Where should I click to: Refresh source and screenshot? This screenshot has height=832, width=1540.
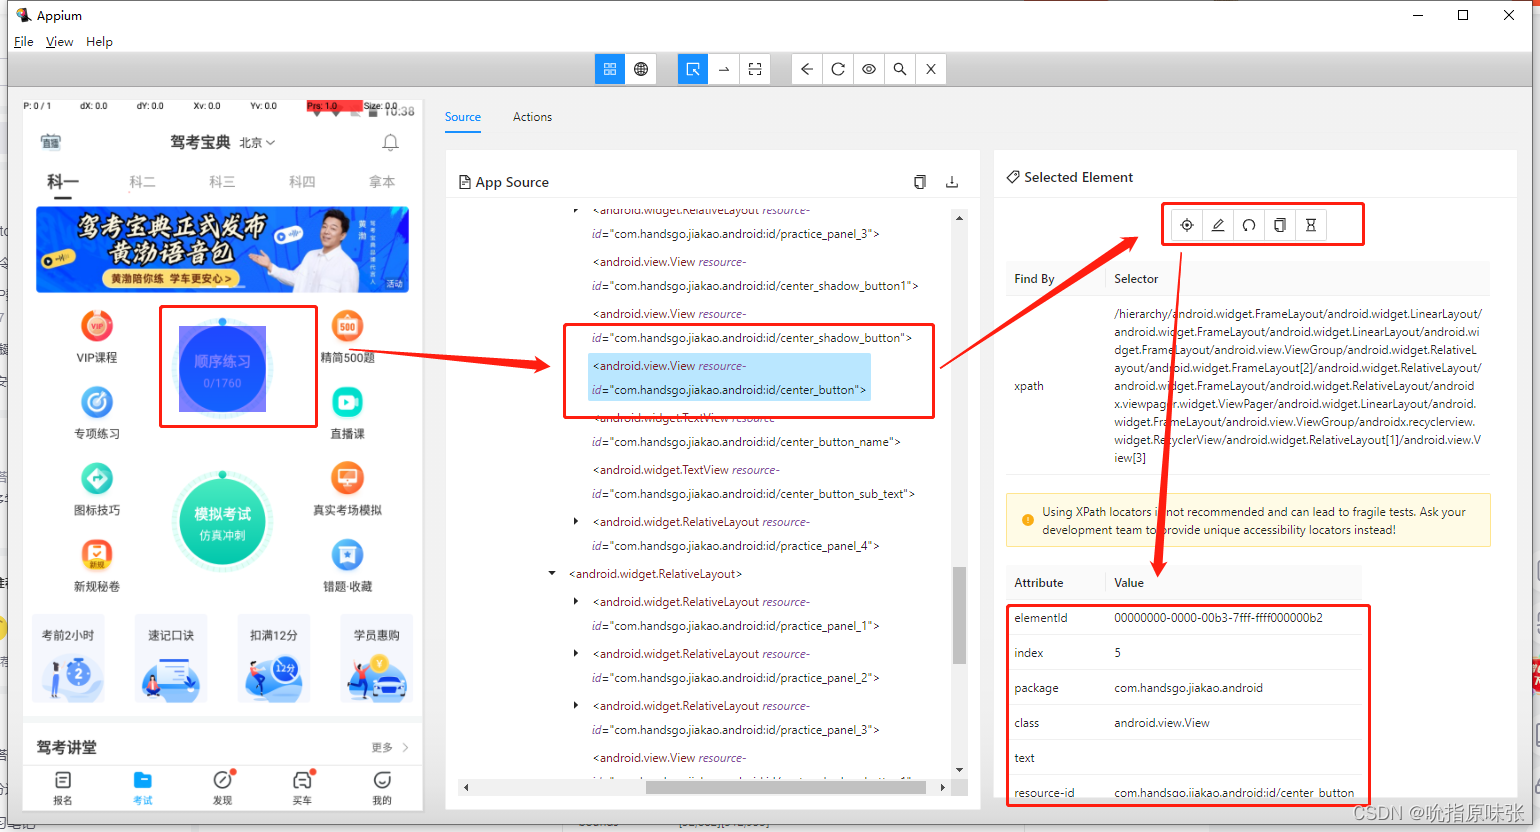pos(838,69)
